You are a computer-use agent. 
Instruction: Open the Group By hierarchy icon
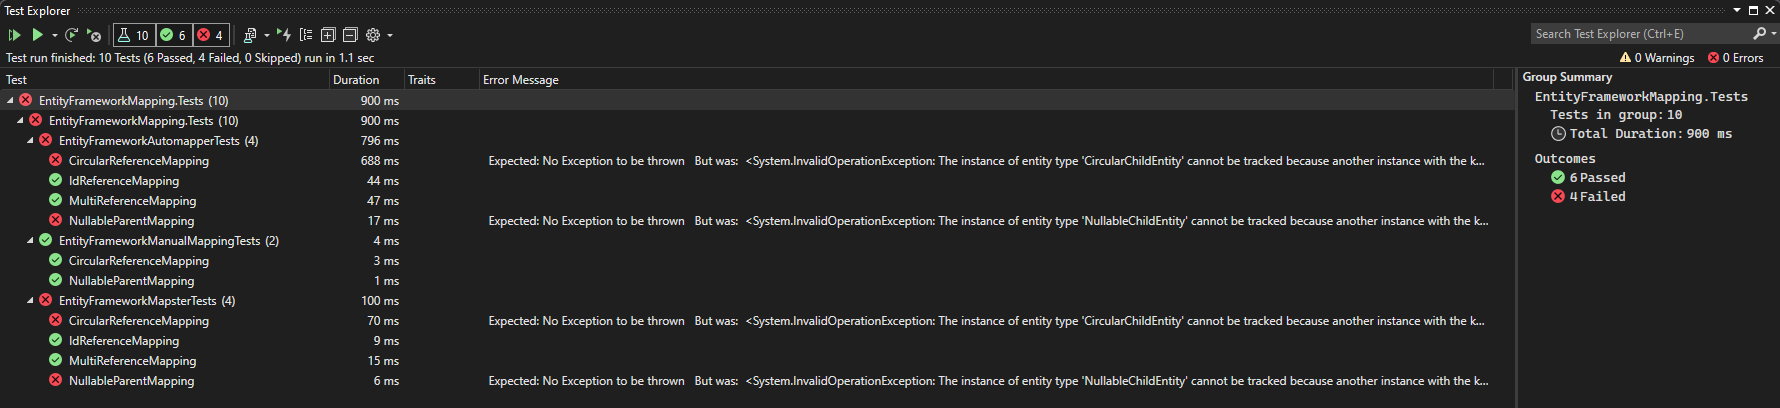click(x=306, y=35)
